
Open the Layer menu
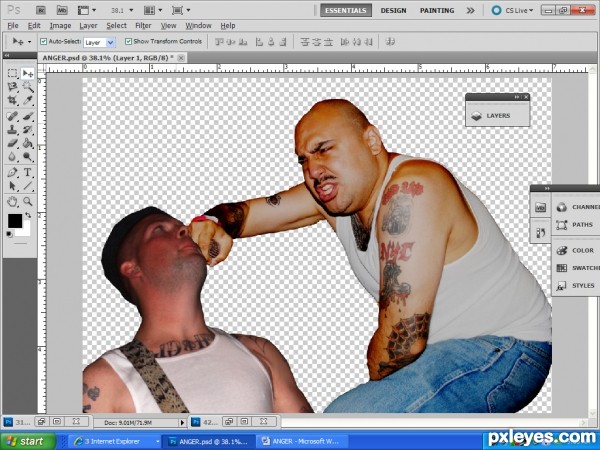88,26
